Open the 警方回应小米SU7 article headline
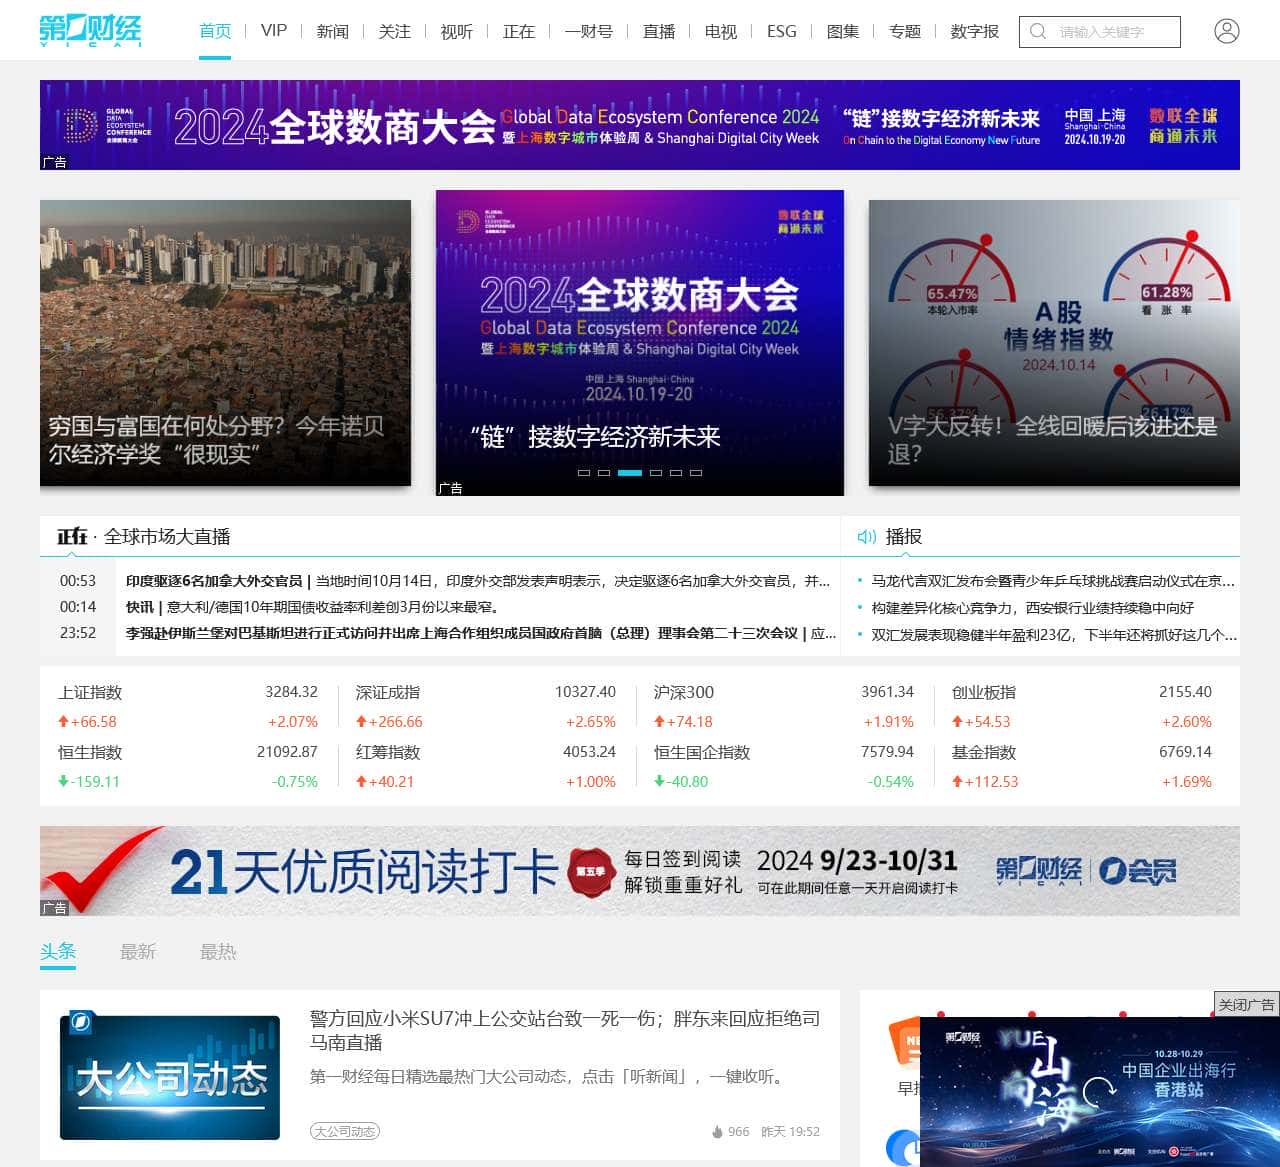The image size is (1280, 1167). pos(565,1030)
